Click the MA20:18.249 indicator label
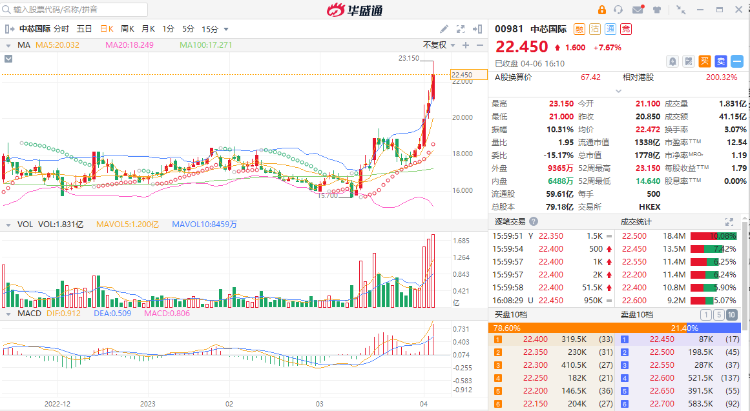Viewport: 750px width, 411px height. pyautogui.click(x=129, y=45)
